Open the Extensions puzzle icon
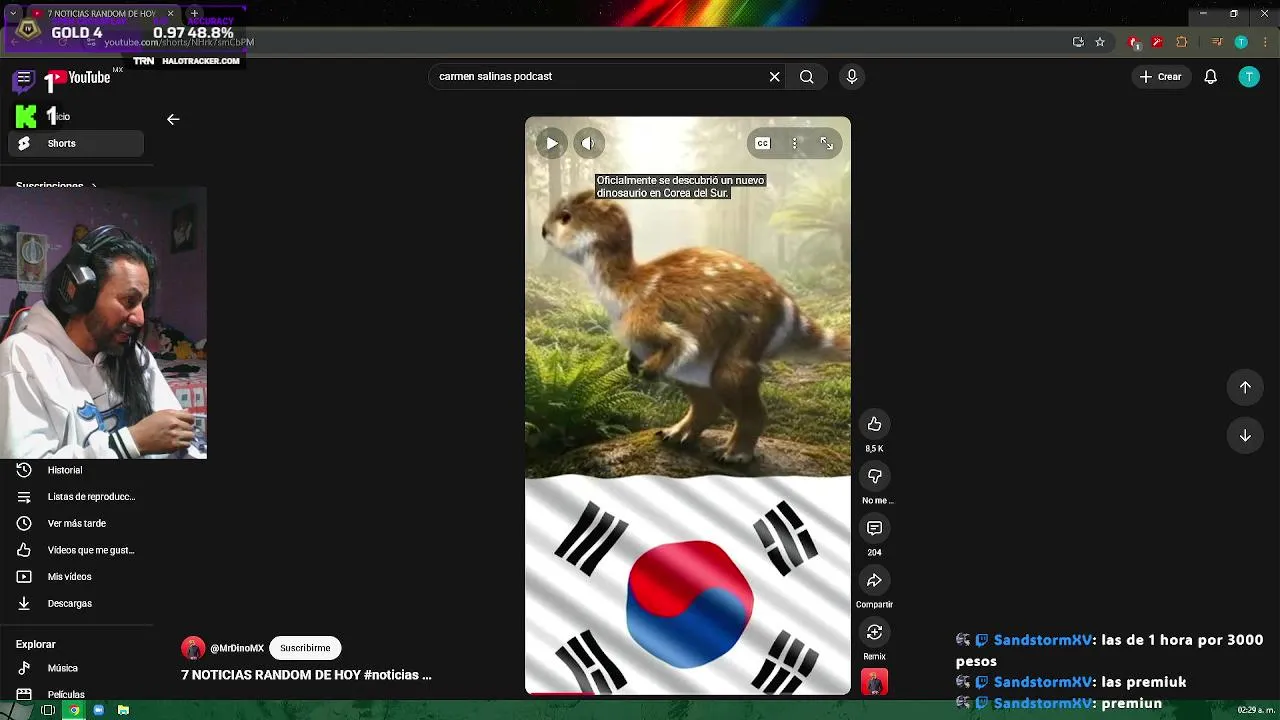This screenshot has width=1280, height=720. (1181, 42)
